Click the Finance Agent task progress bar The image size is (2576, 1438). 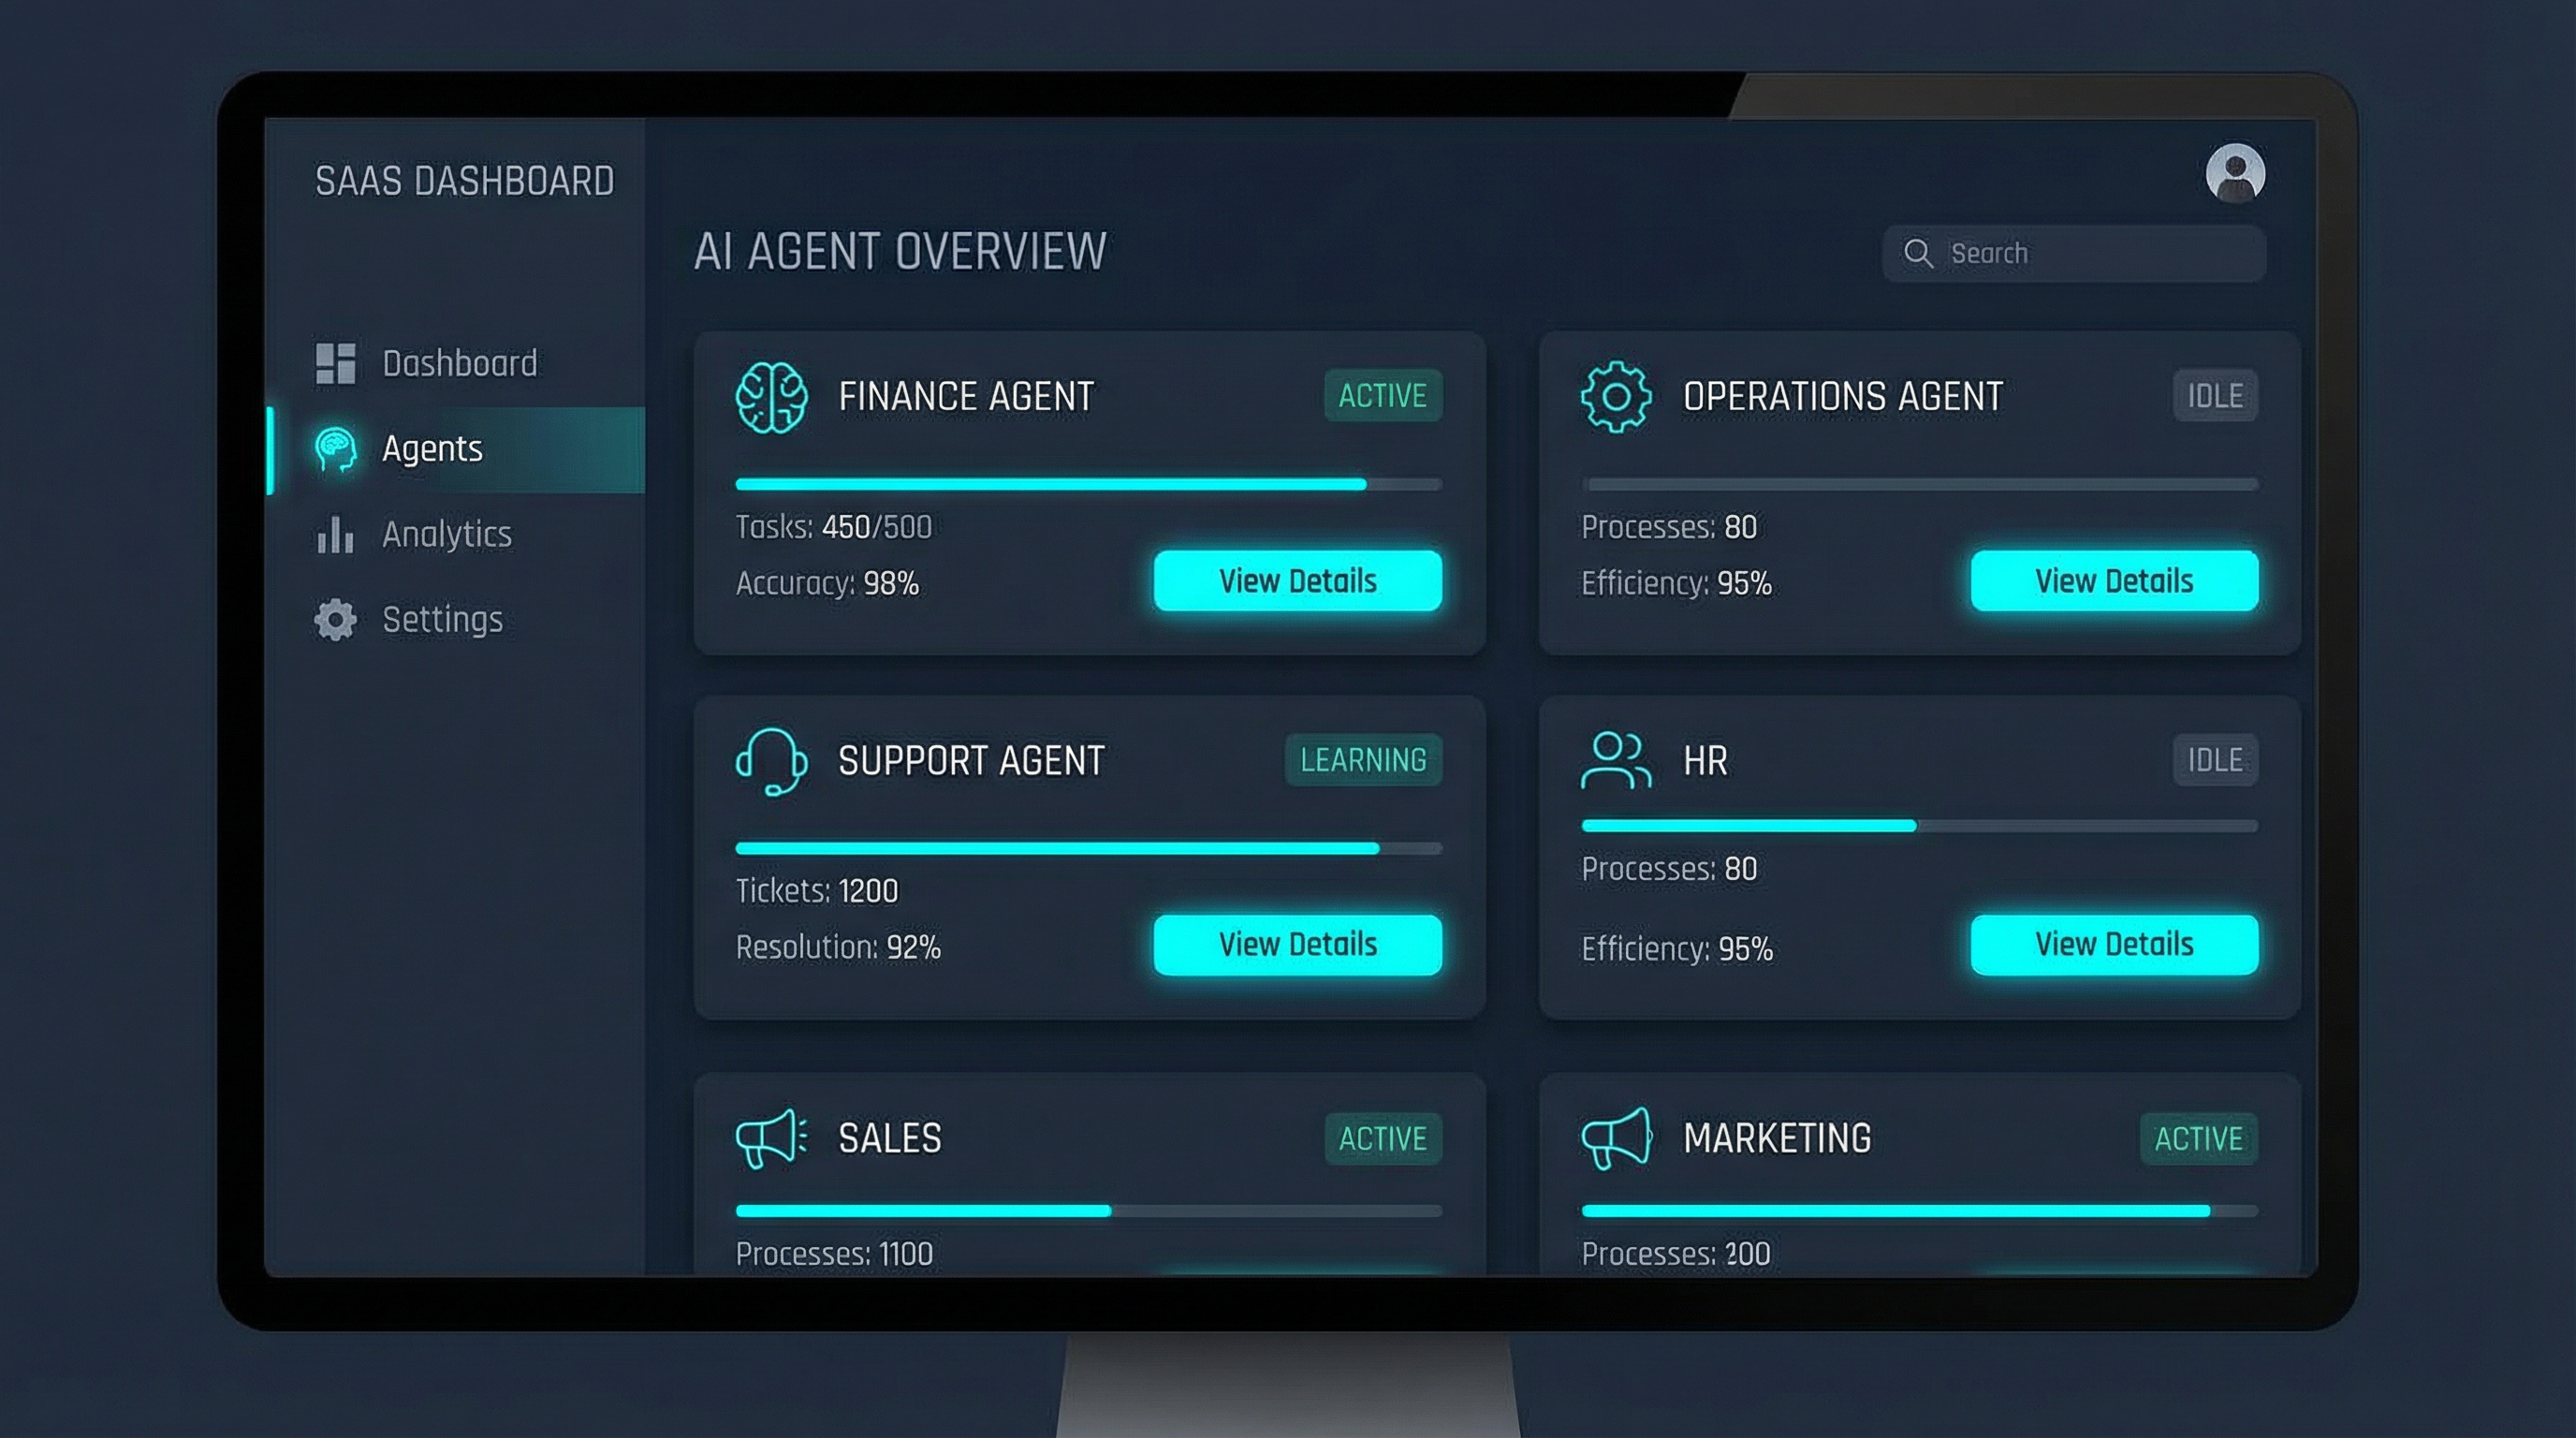1090,483
